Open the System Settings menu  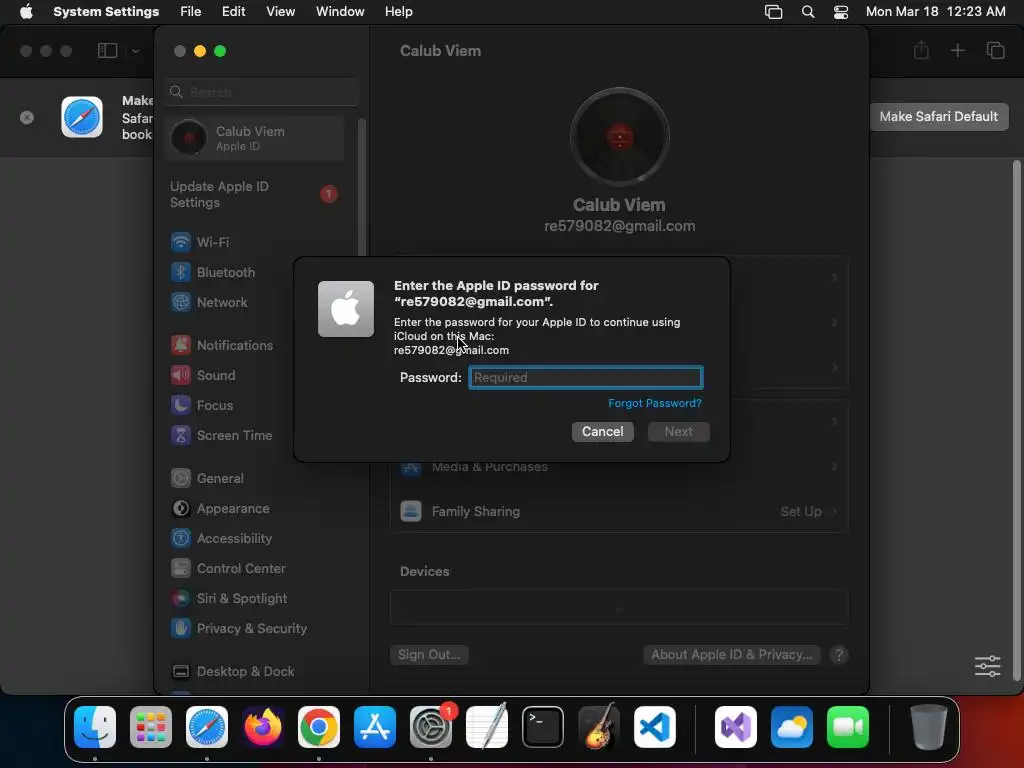tap(106, 11)
